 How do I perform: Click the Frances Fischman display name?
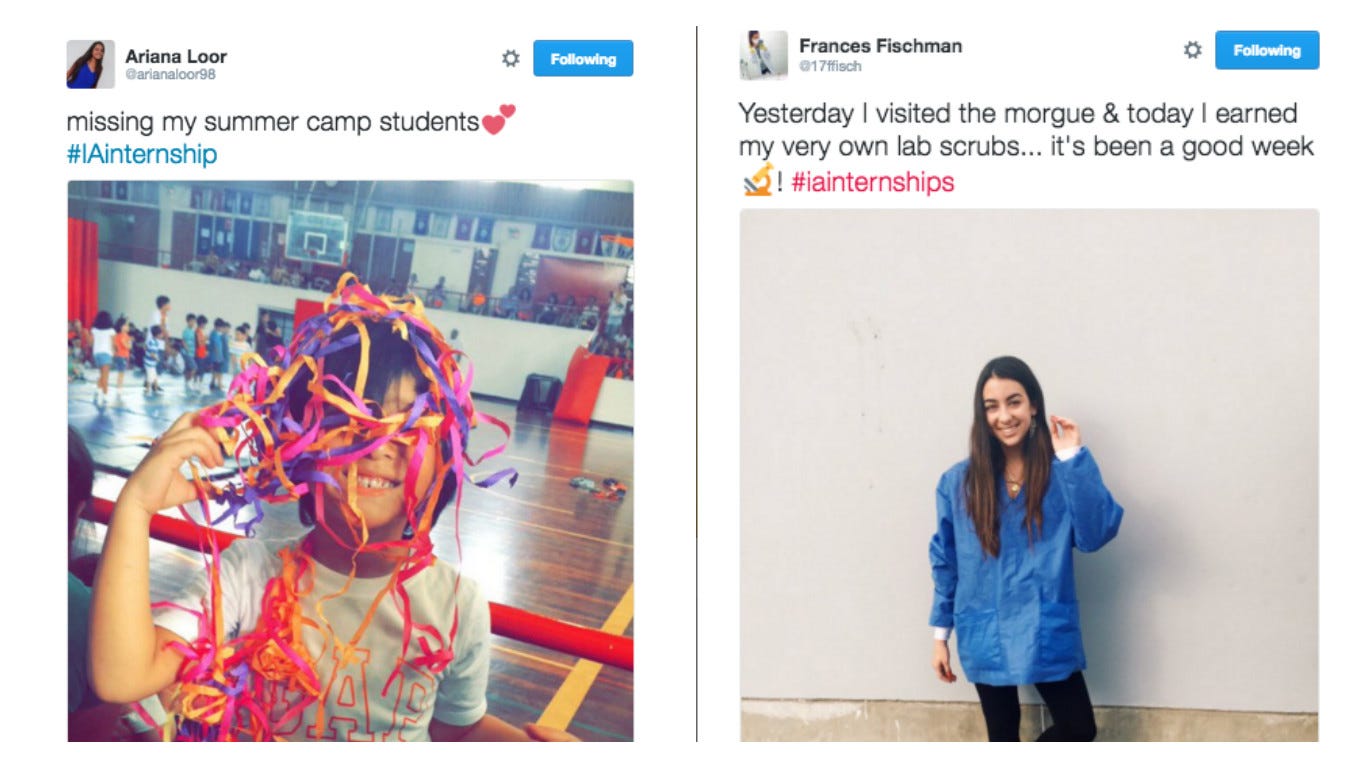click(880, 46)
